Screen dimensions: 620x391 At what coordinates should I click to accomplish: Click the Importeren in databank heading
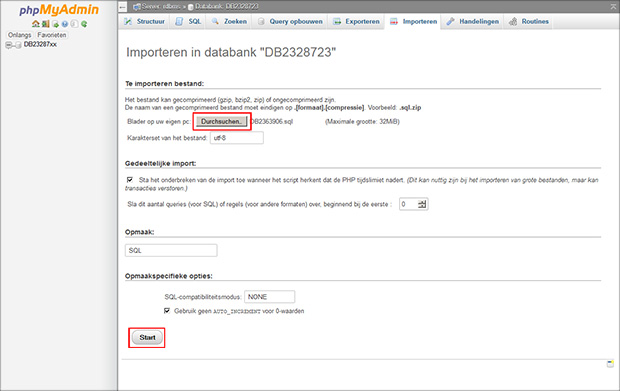click(x=231, y=52)
